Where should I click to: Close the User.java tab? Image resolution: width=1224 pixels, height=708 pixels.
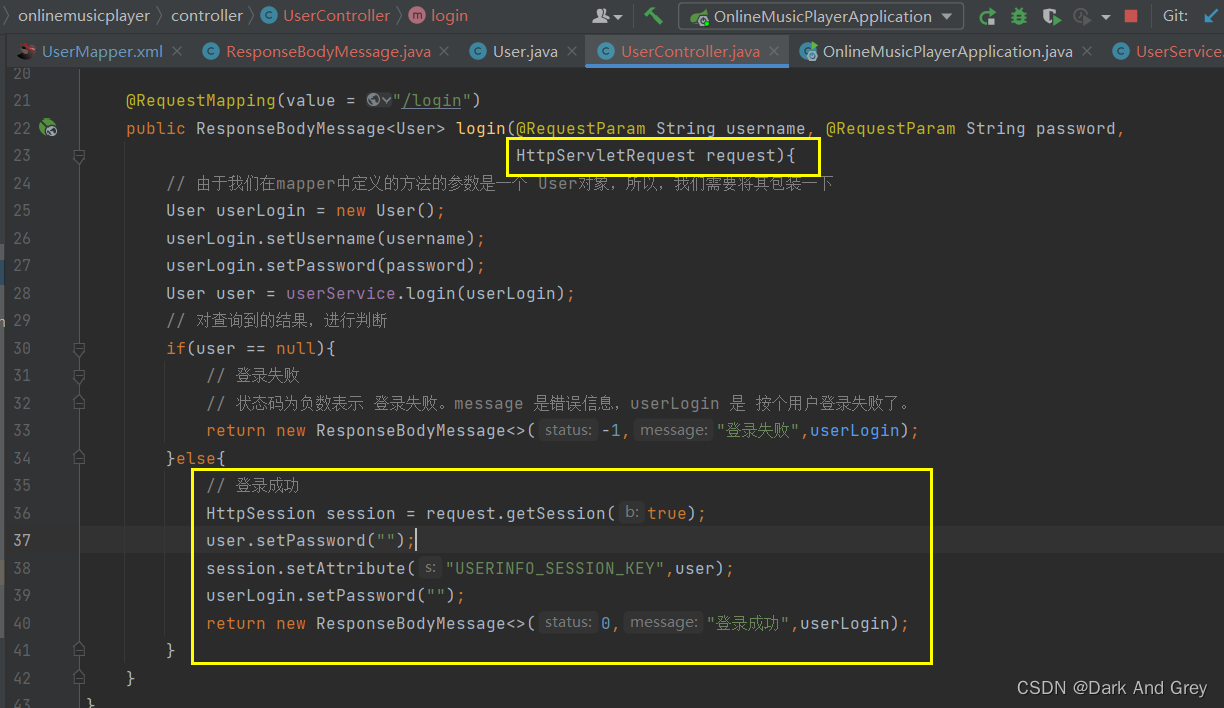pyautogui.click(x=573, y=51)
